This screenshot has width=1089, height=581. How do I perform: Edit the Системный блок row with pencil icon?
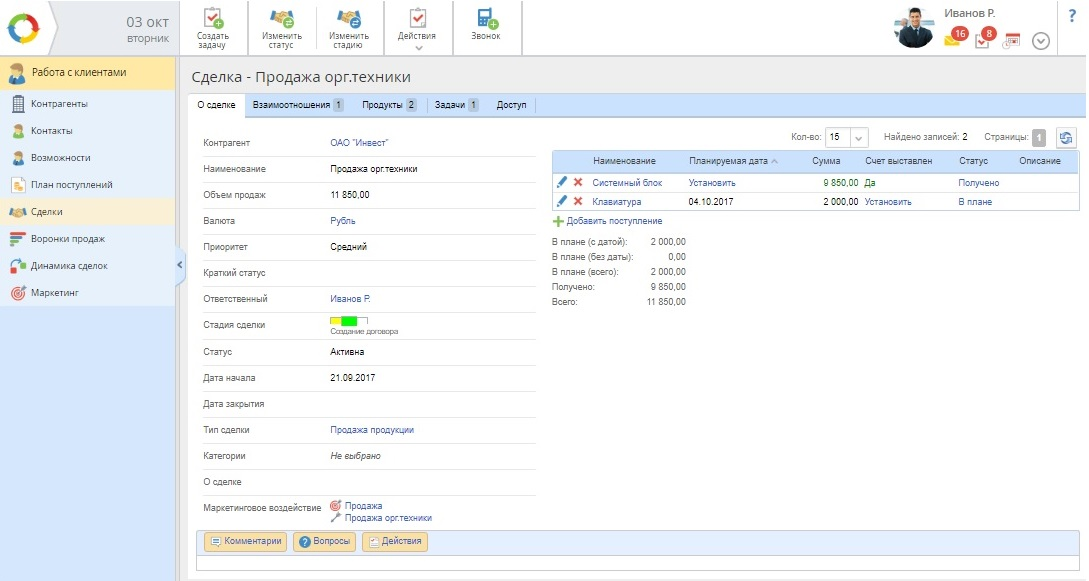[x=562, y=183]
